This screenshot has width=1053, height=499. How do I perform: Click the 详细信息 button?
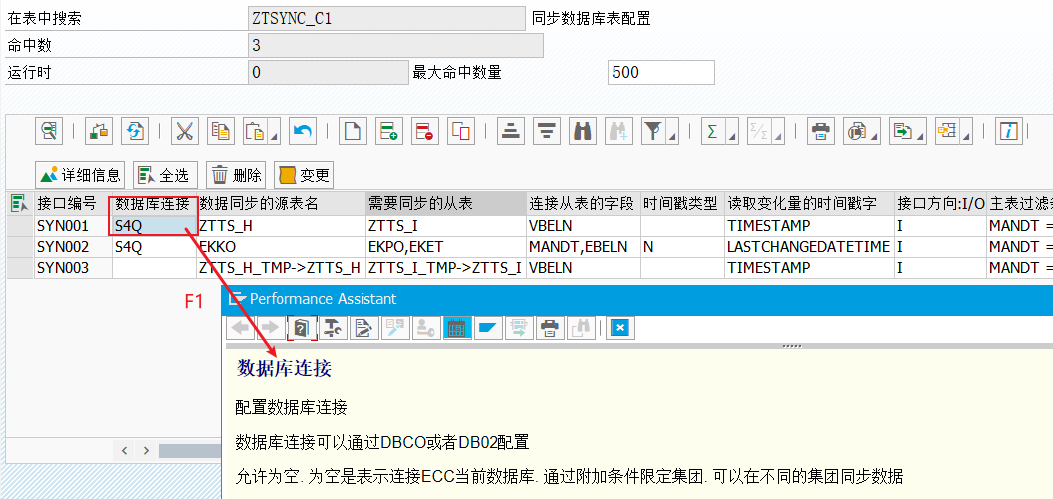[81, 175]
